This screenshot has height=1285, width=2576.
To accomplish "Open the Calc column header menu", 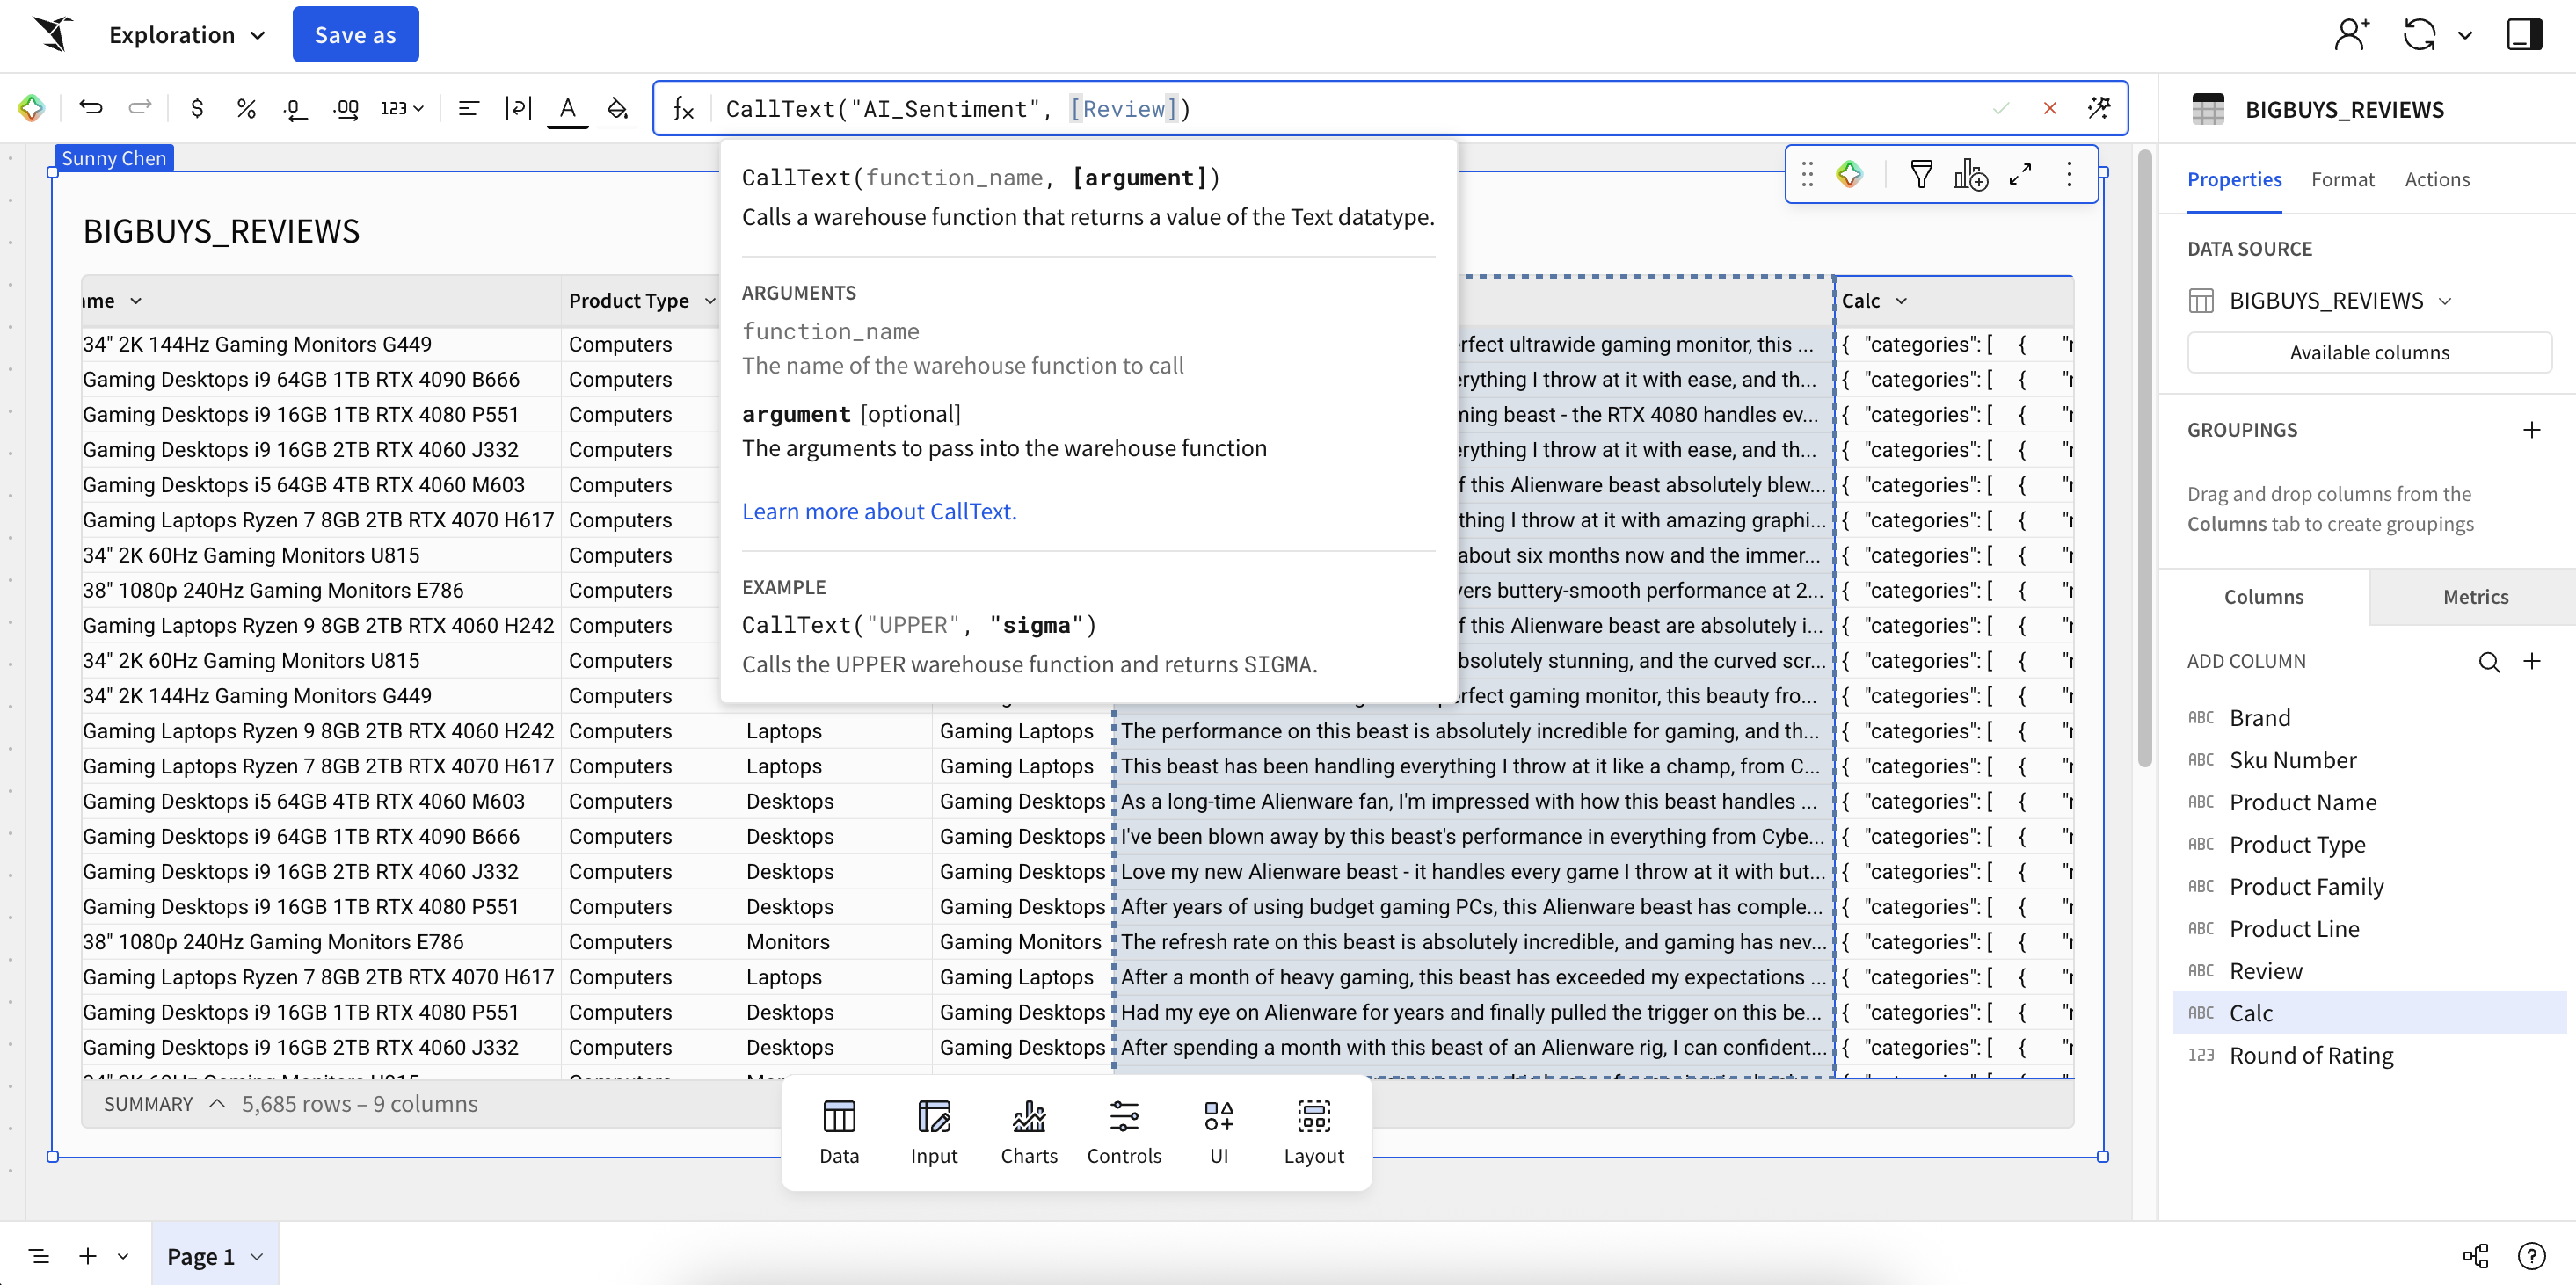I will (x=1901, y=301).
